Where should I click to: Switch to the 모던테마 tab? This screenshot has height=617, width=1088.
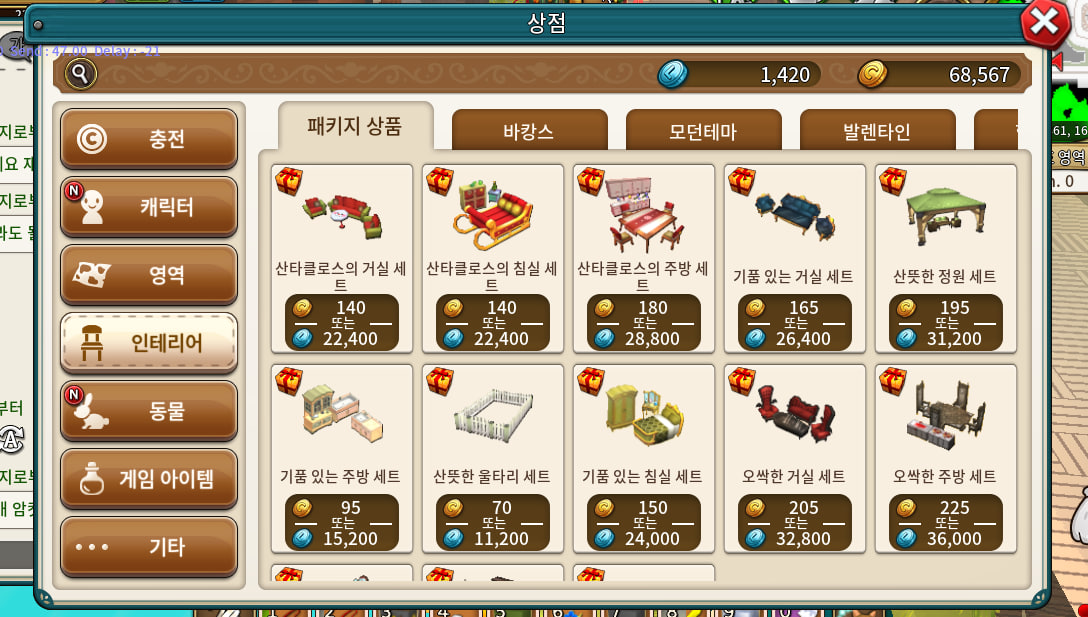tap(704, 130)
